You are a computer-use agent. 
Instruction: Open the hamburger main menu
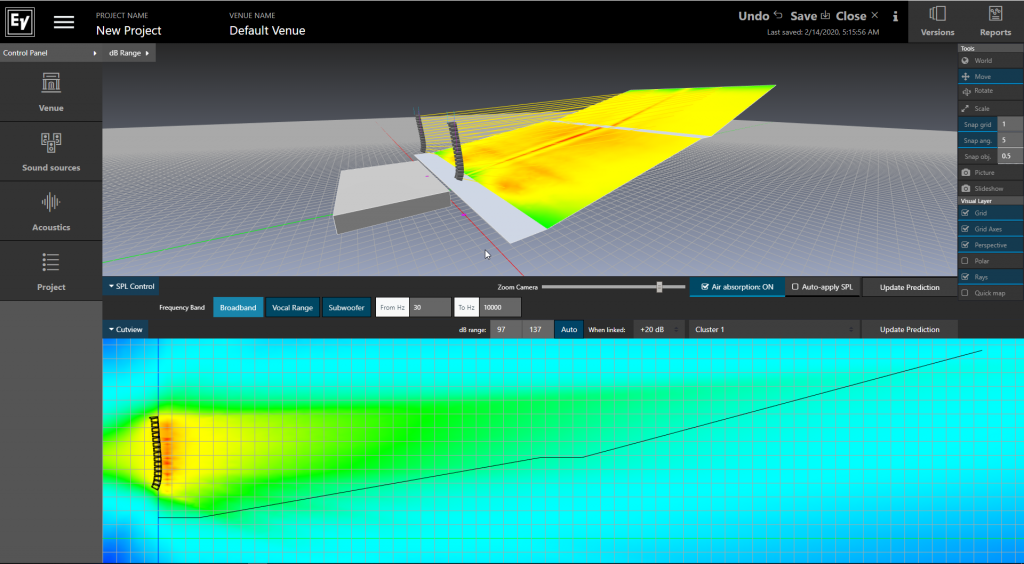[x=64, y=22]
